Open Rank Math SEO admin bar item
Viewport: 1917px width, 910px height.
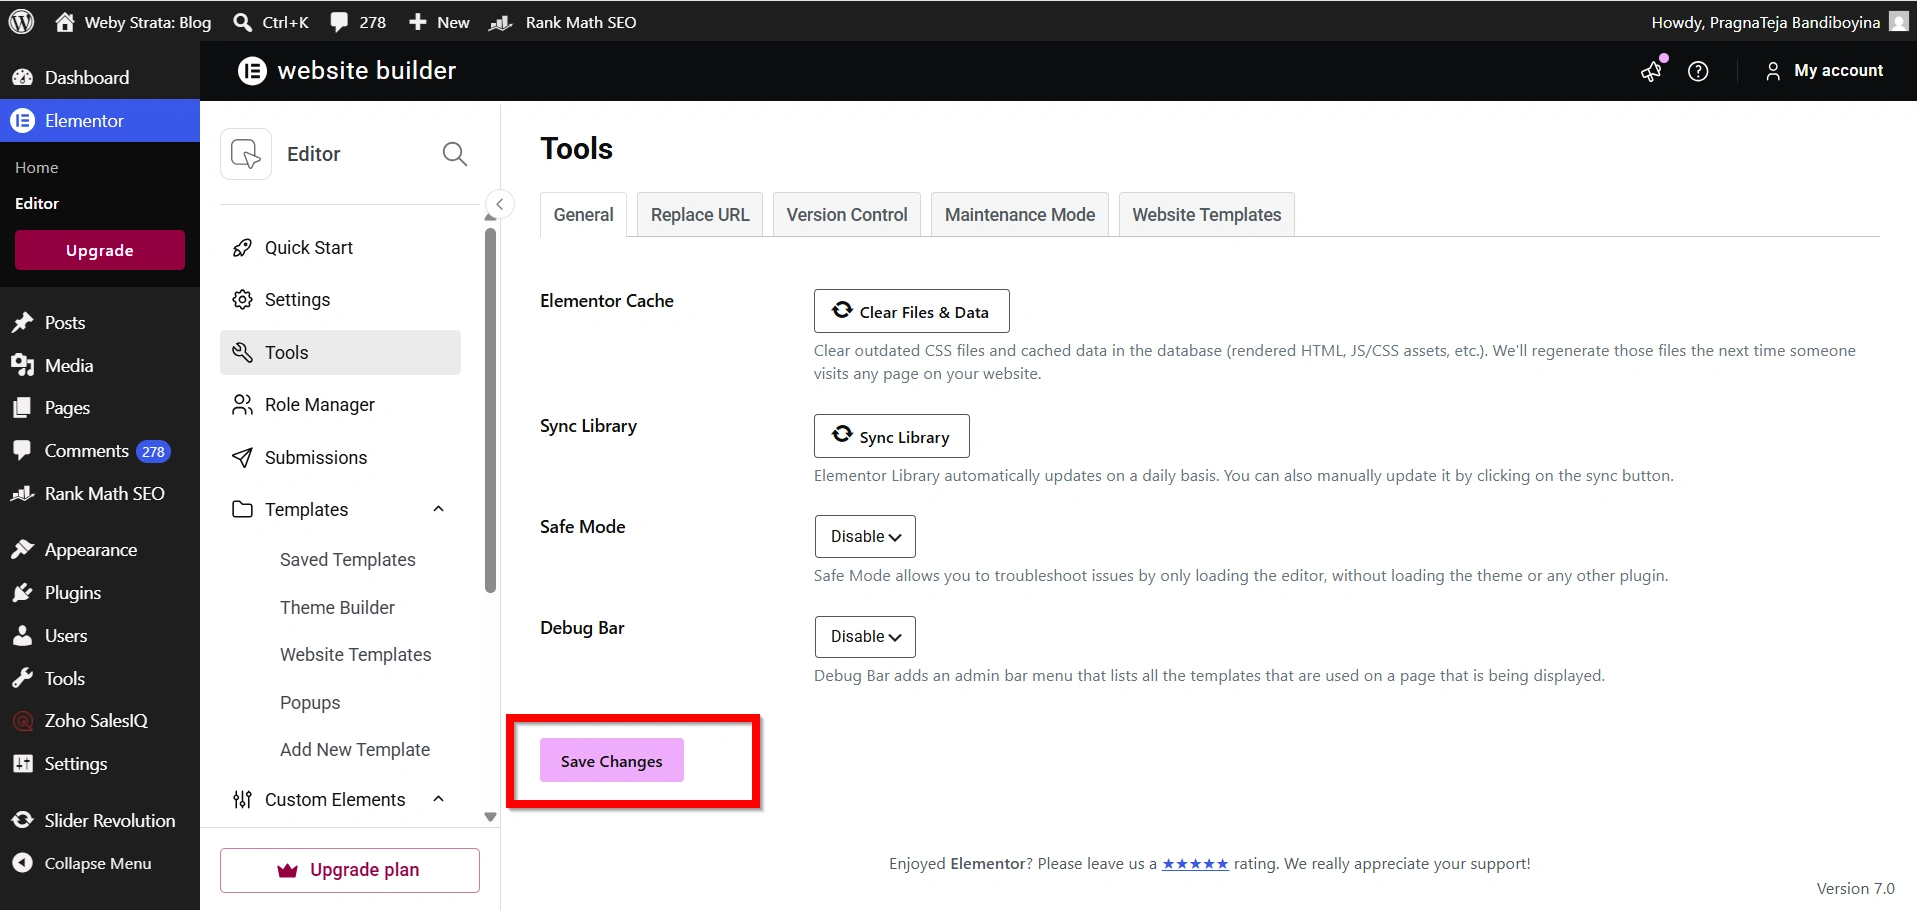(x=563, y=22)
